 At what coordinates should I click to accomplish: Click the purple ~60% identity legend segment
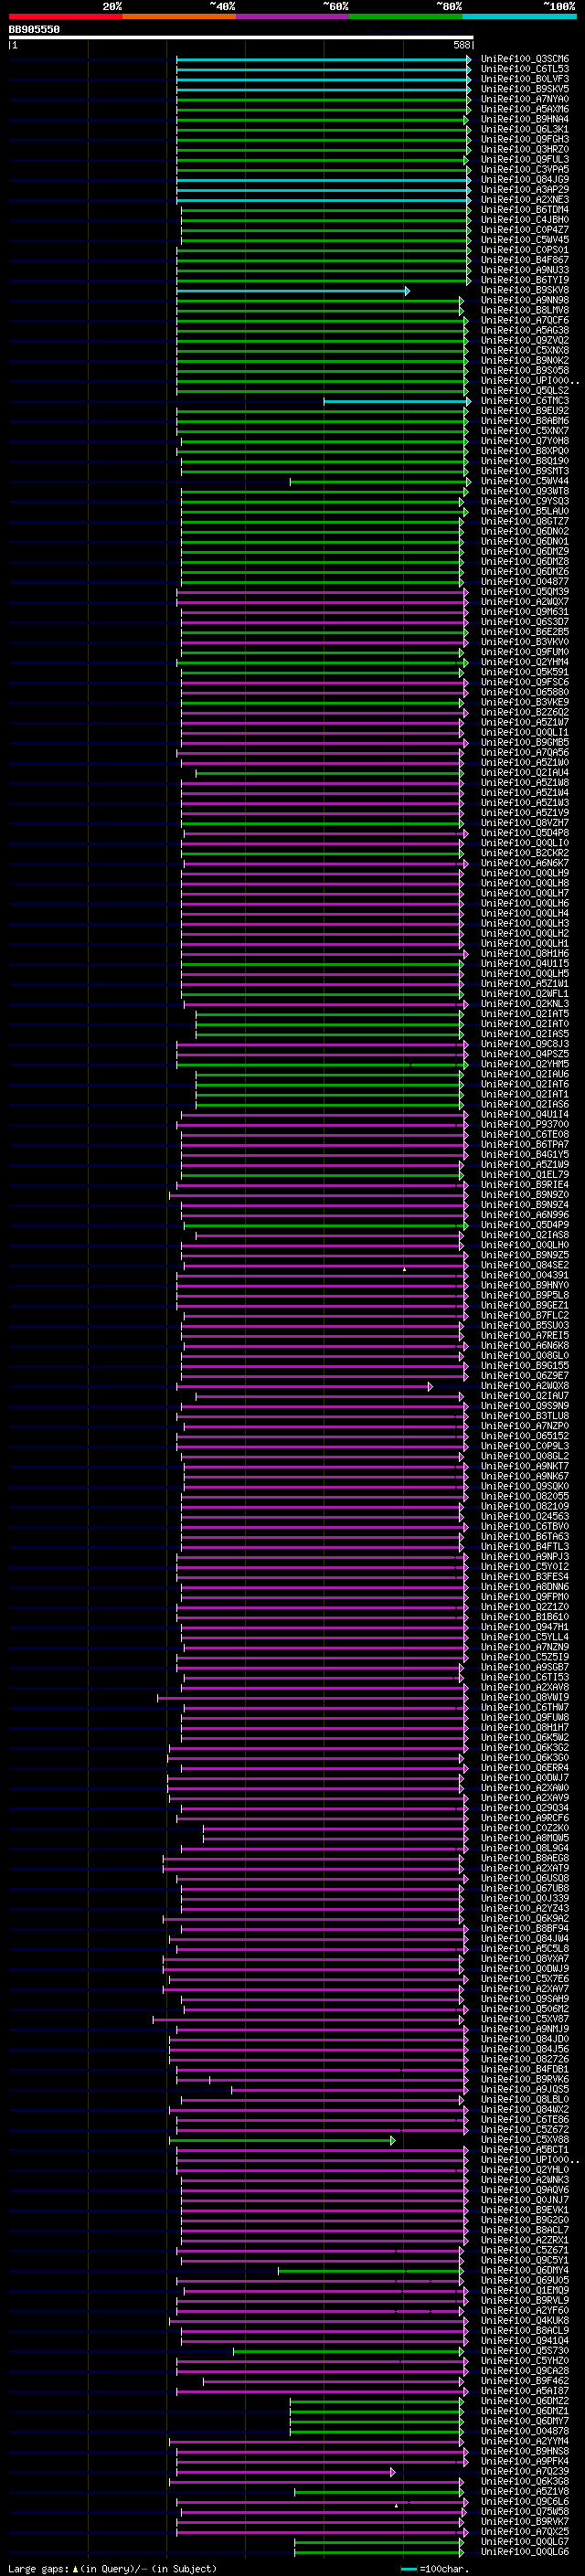[293, 16]
